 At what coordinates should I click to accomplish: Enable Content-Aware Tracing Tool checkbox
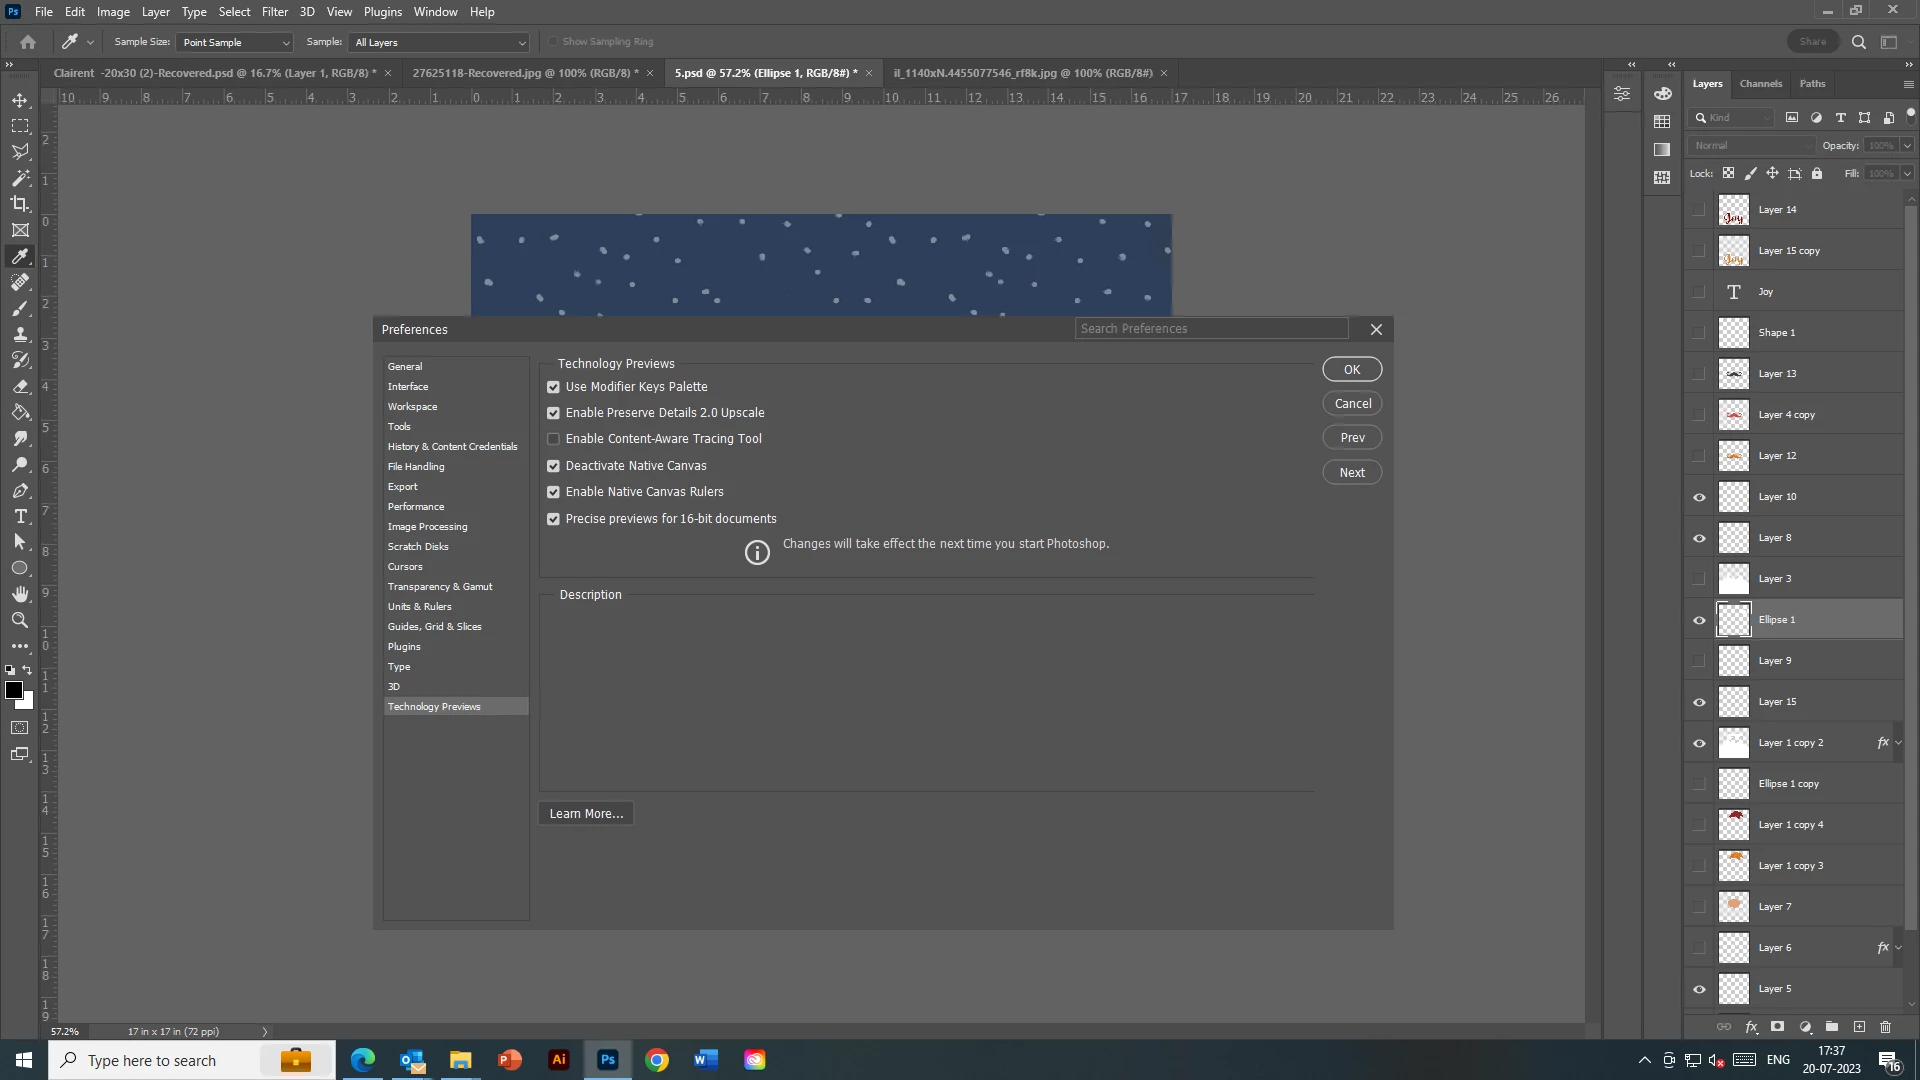point(553,439)
